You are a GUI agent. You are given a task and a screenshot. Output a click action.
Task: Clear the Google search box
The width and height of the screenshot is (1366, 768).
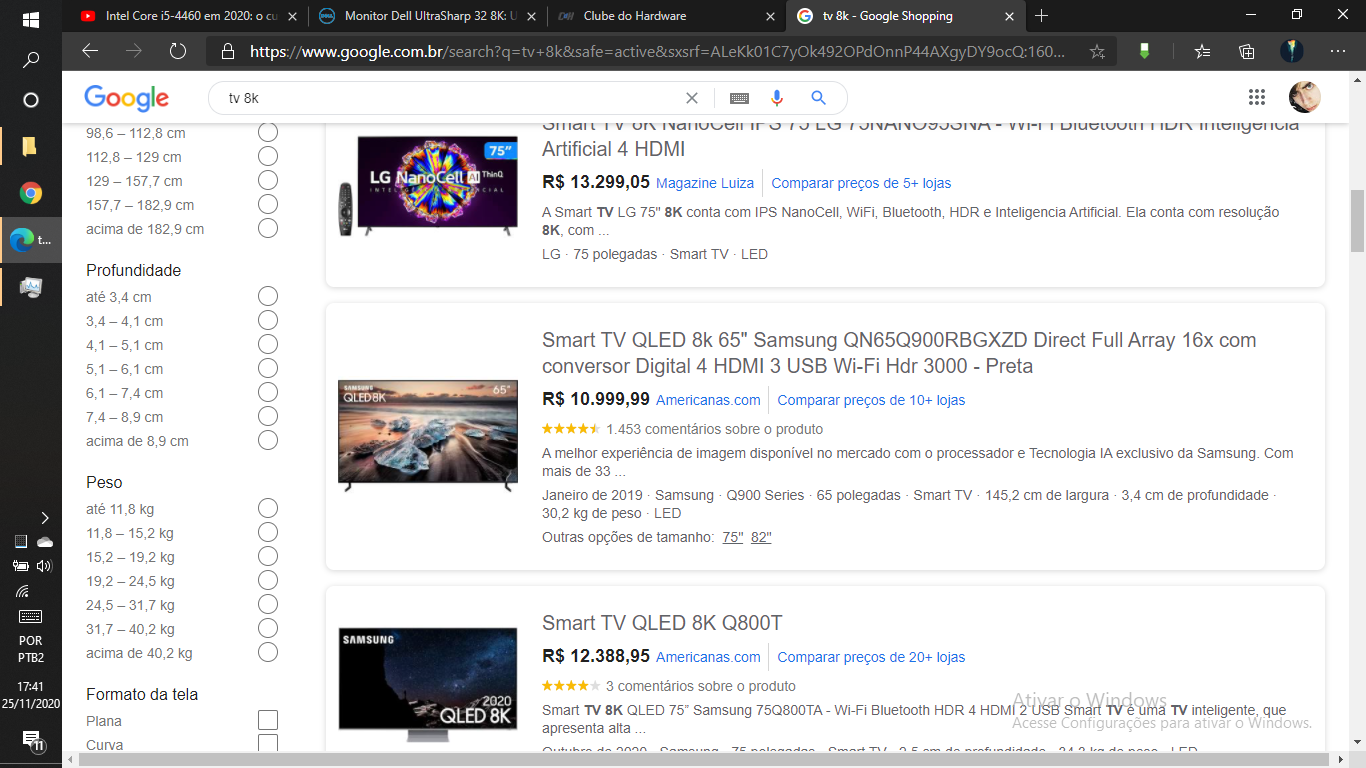tap(691, 98)
